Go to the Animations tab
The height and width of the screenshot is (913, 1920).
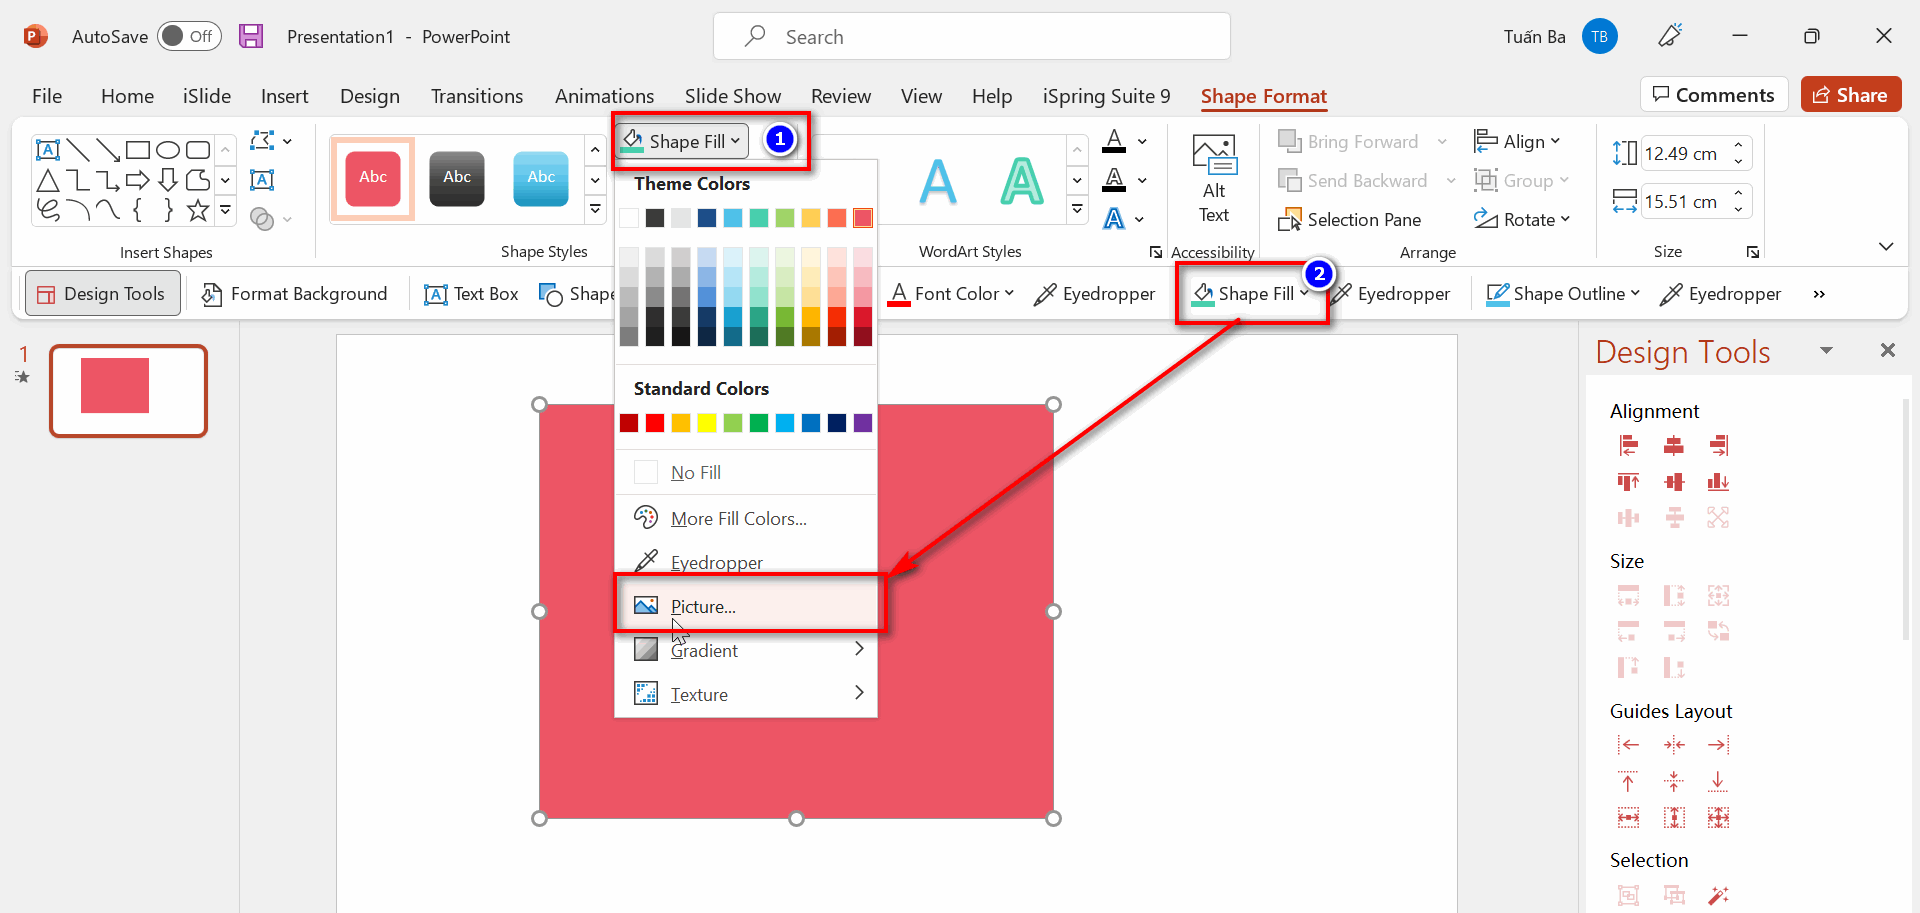pyautogui.click(x=604, y=96)
